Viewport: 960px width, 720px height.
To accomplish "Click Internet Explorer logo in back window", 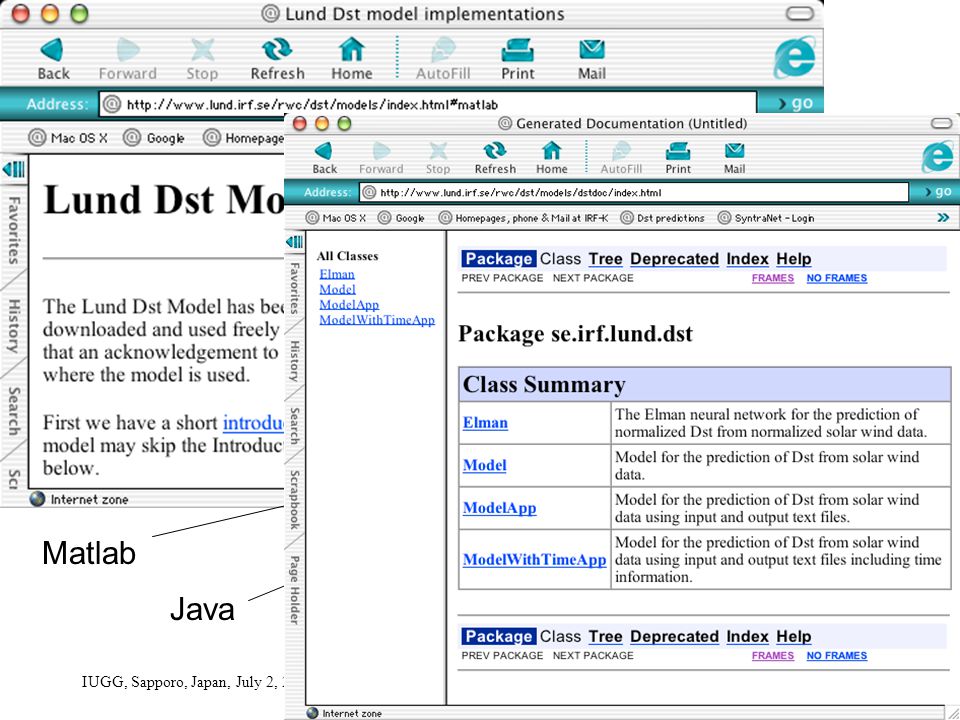I will 794,57.
